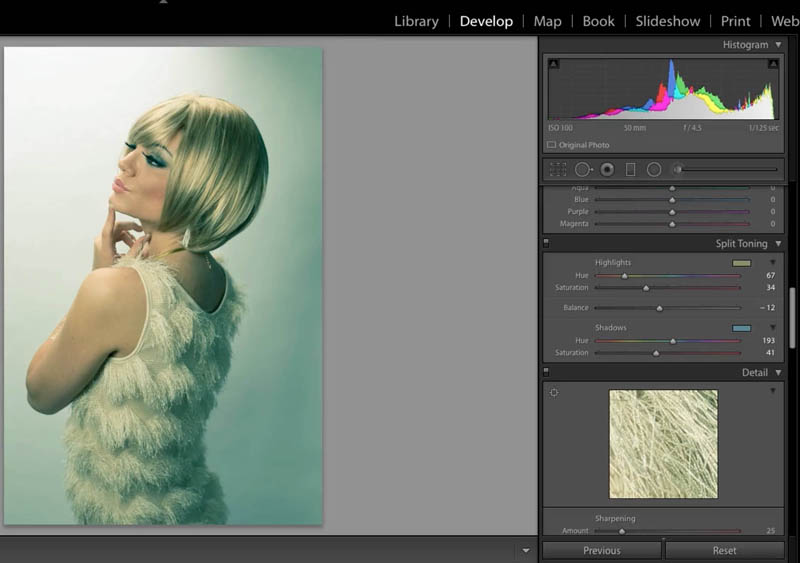The width and height of the screenshot is (800, 563).
Task: Open the Slideshow module
Action: tap(668, 21)
